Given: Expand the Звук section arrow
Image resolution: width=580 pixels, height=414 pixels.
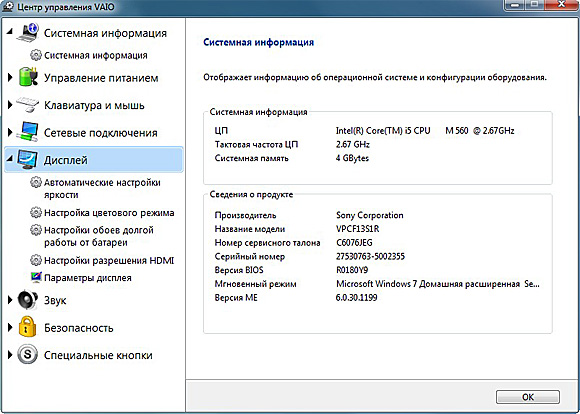Looking at the screenshot, I should point(10,300).
